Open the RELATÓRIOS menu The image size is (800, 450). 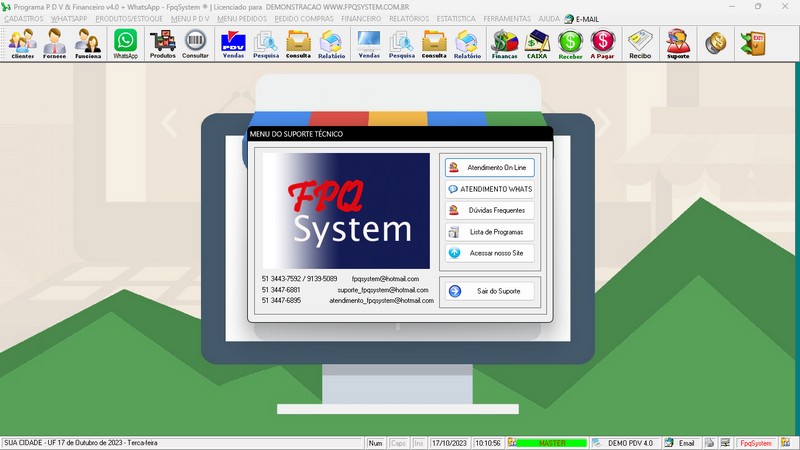[409, 19]
